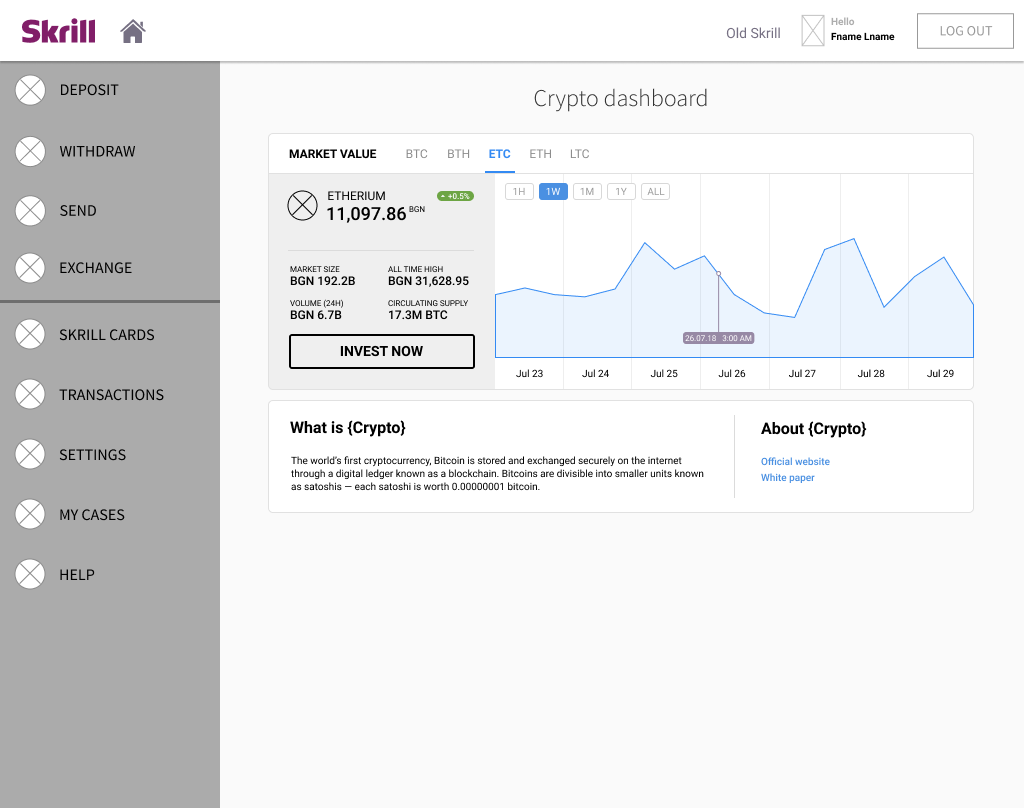1024x808 pixels.
Task: Click the Etherium coin icon
Action: click(x=302, y=205)
